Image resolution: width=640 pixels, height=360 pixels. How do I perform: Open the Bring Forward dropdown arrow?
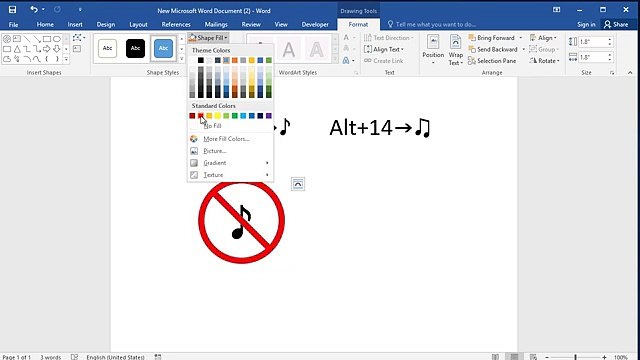pyautogui.click(x=520, y=38)
